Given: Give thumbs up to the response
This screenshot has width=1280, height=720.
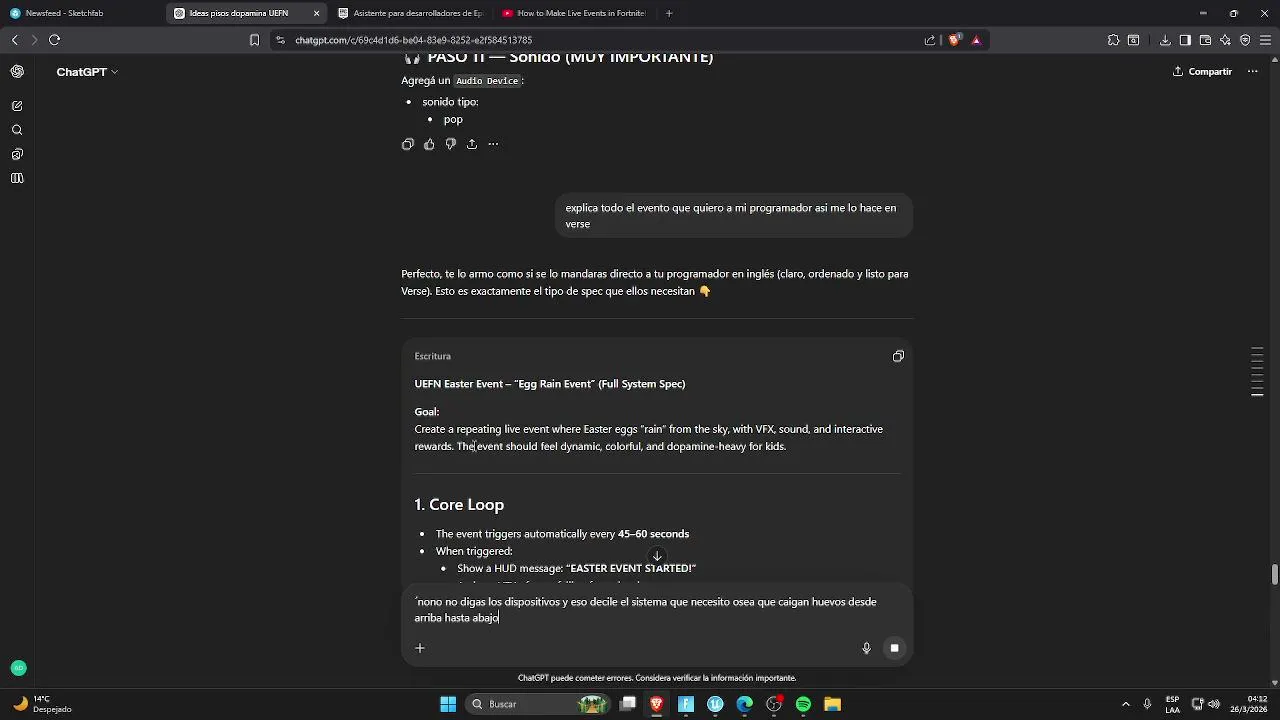Looking at the screenshot, I should [429, 144].
